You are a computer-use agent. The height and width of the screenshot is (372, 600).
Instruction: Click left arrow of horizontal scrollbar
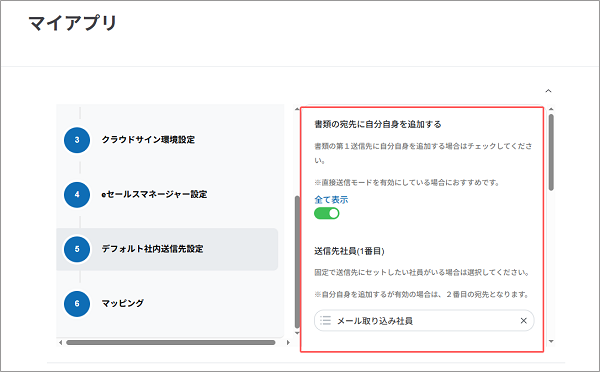pos(60,343)
